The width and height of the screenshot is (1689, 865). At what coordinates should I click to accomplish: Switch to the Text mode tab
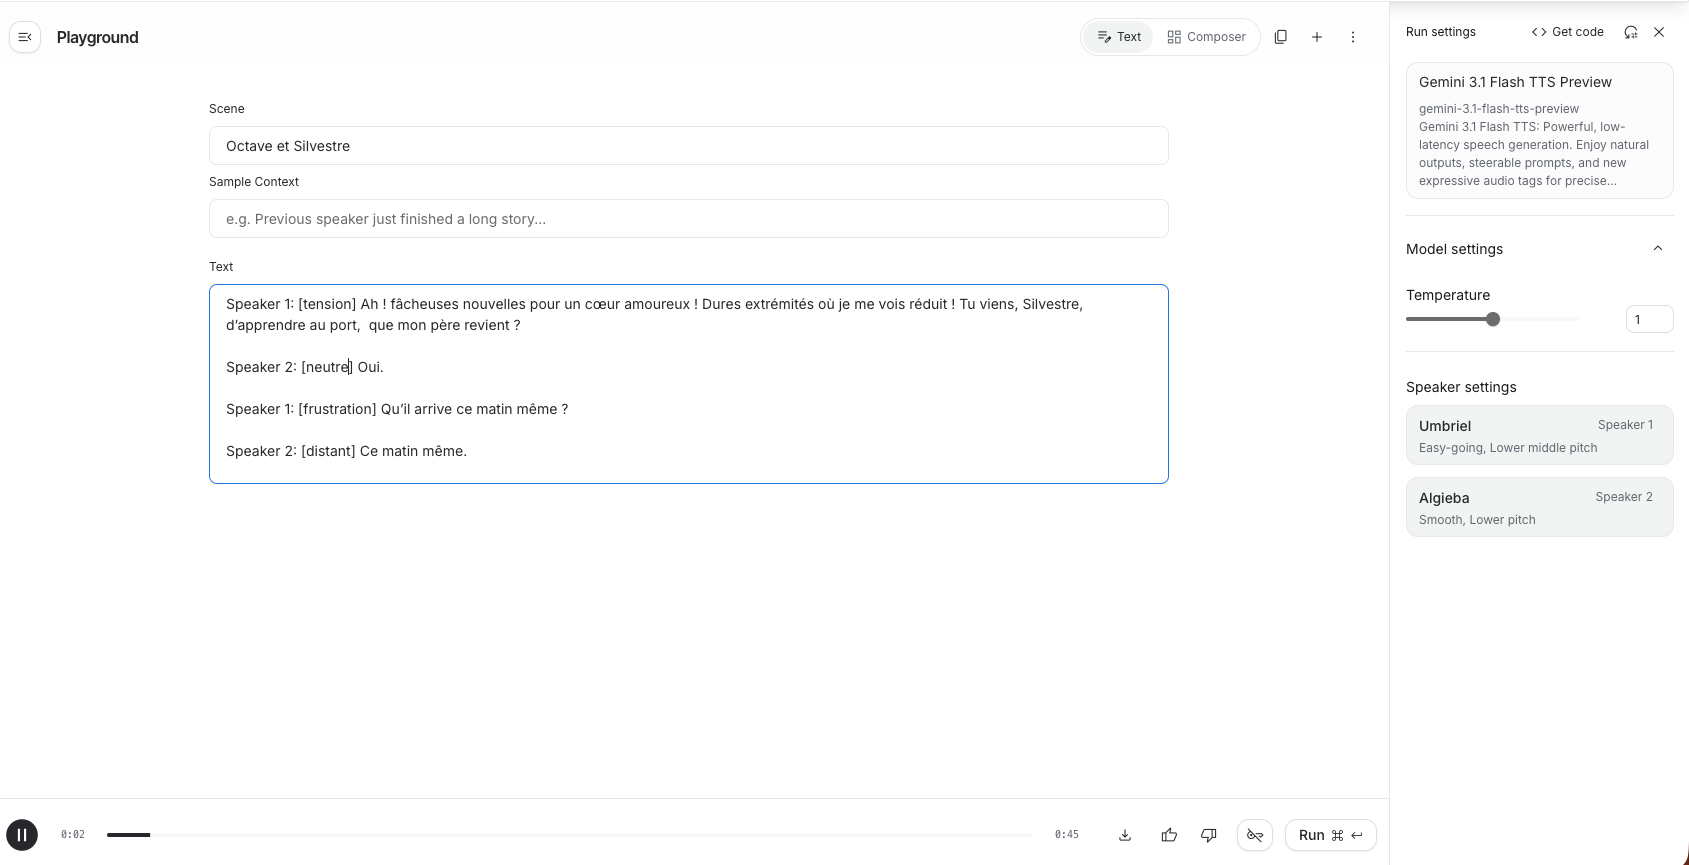pos(1119,37)
